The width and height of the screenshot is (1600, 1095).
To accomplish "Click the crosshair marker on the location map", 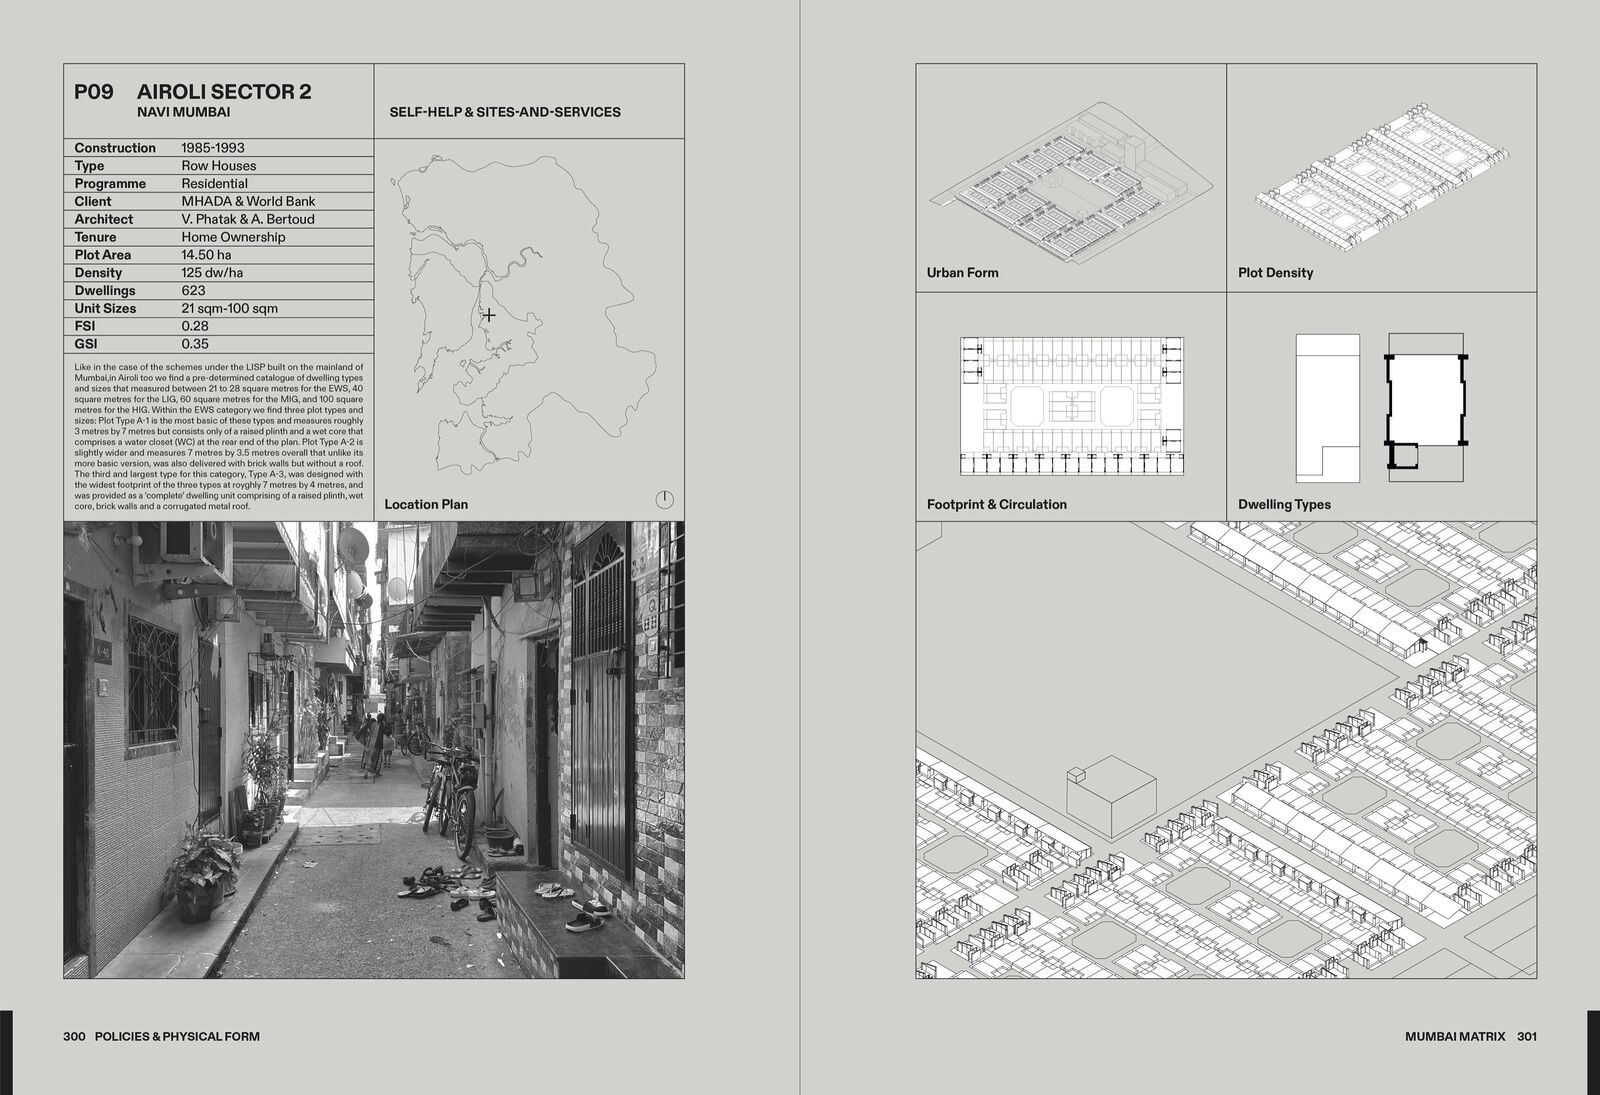I will [488, 315].
